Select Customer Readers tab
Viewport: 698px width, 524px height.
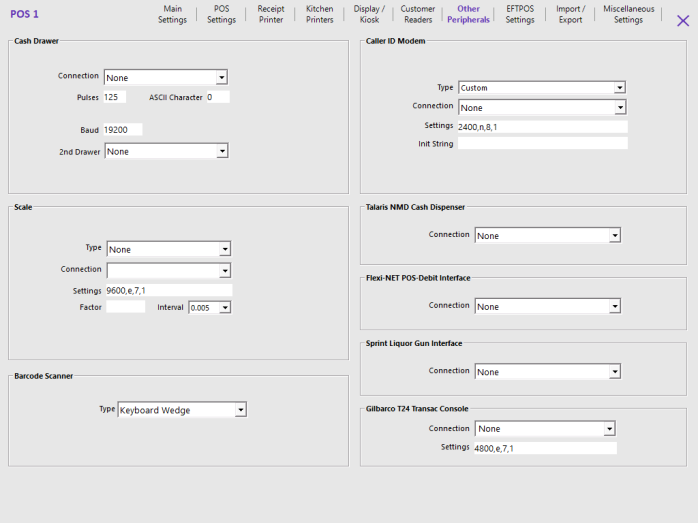tap(418, 14)
